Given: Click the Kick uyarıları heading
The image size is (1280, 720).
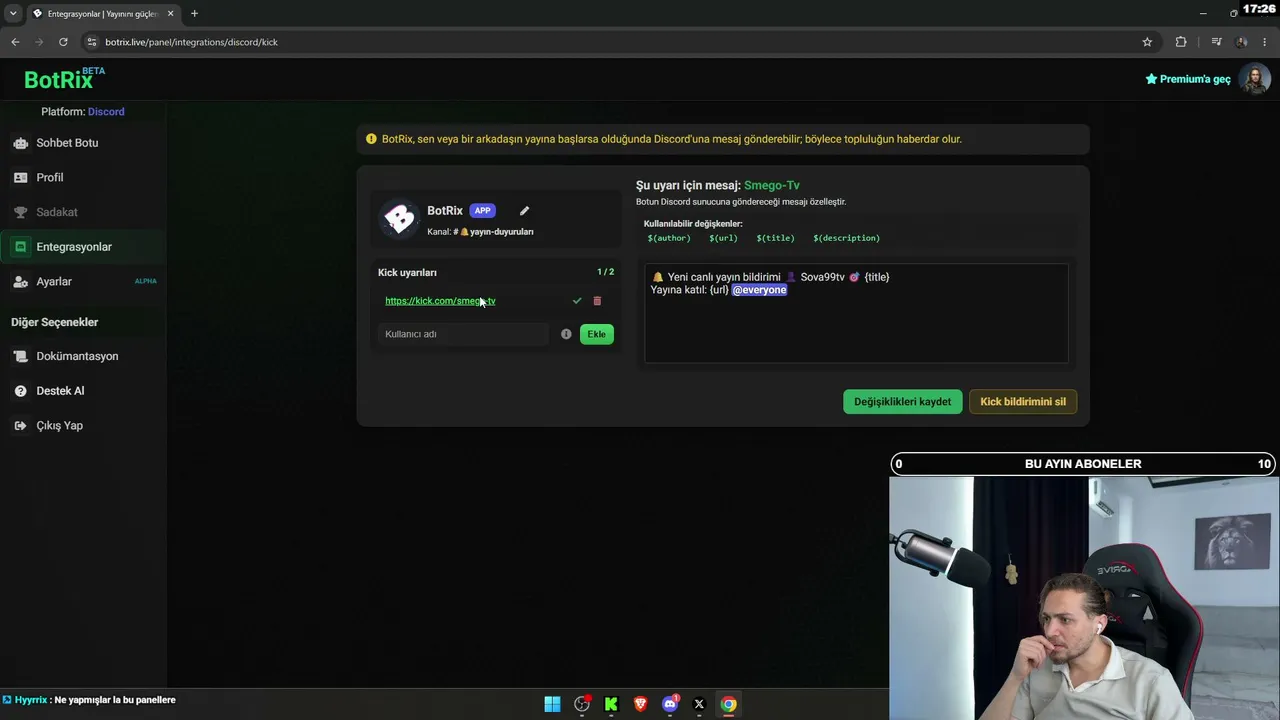Looking at the screenshot, I should tap(407, 273).
